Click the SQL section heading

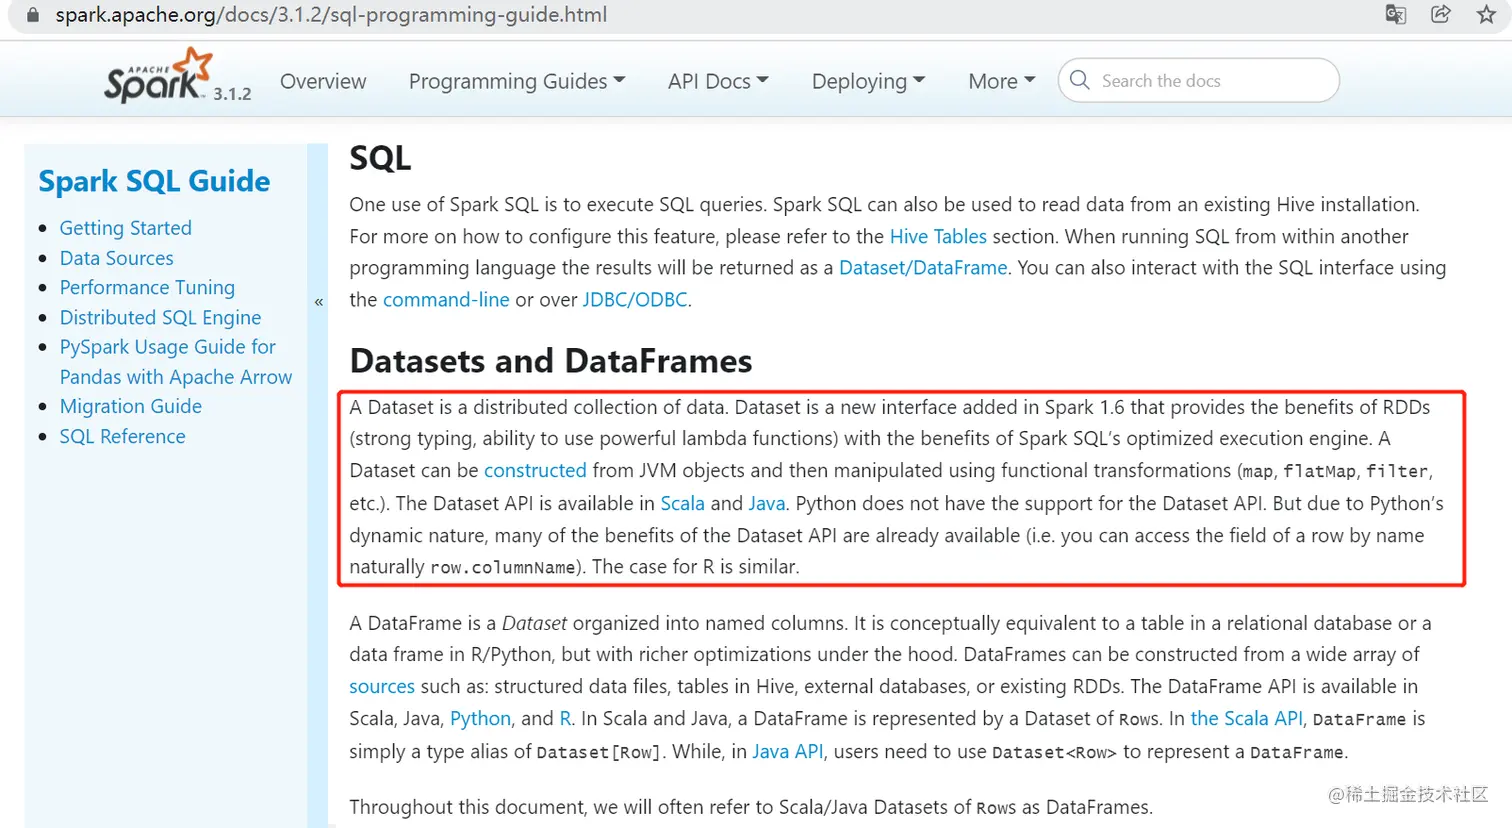(x=380, y=158)
